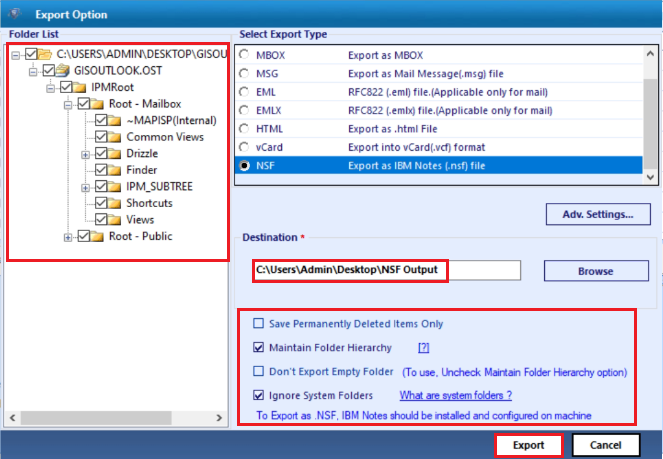Click 'Export as IBM Notes (.nsf) file' description
Screen dimensions: 663x459
pyautogui.click(x=416, y=166)
